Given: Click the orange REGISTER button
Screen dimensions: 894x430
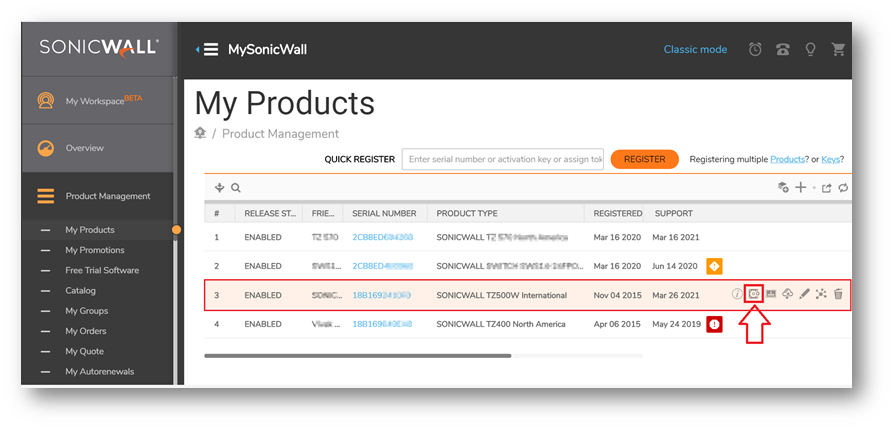Looking at the screenshot, I should (644, 159).
